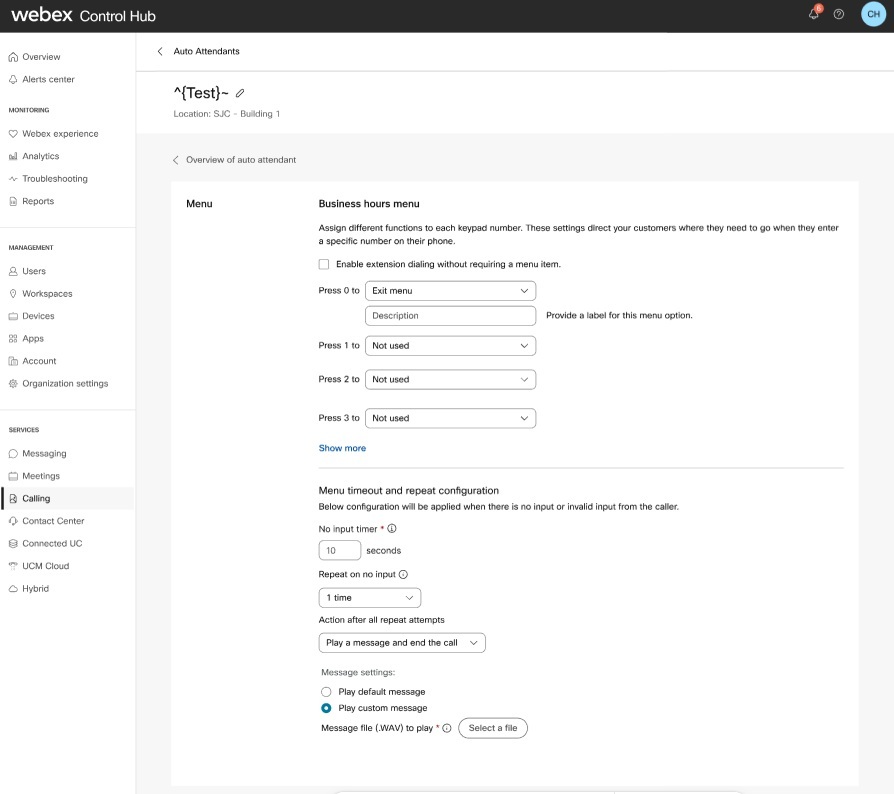Click the Account building icon
The width and height of the screenshot is (894, 794).
tap(13, 361)
